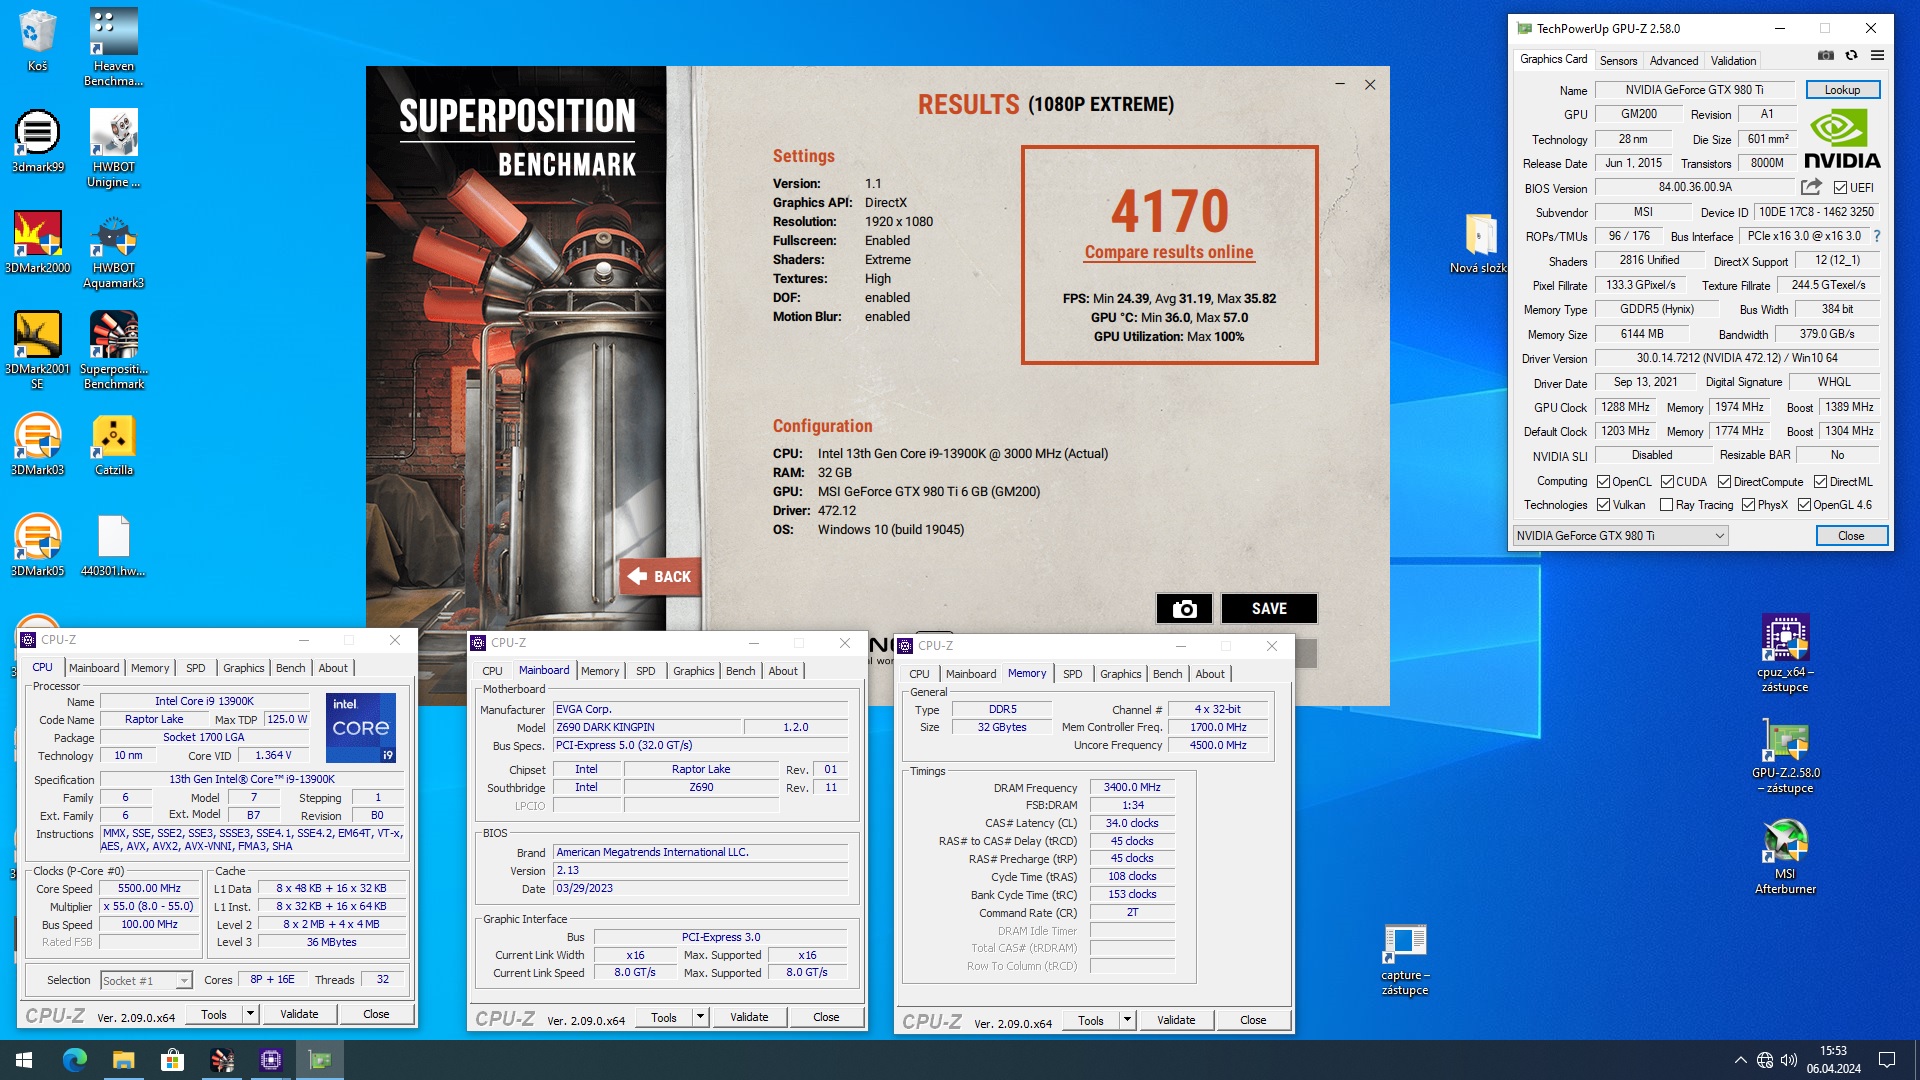The width and height of the screenshot is (1920, 1080).
Task: Click the Core Speed 5500.00 MHz field
Action: [x=150, y=889]
